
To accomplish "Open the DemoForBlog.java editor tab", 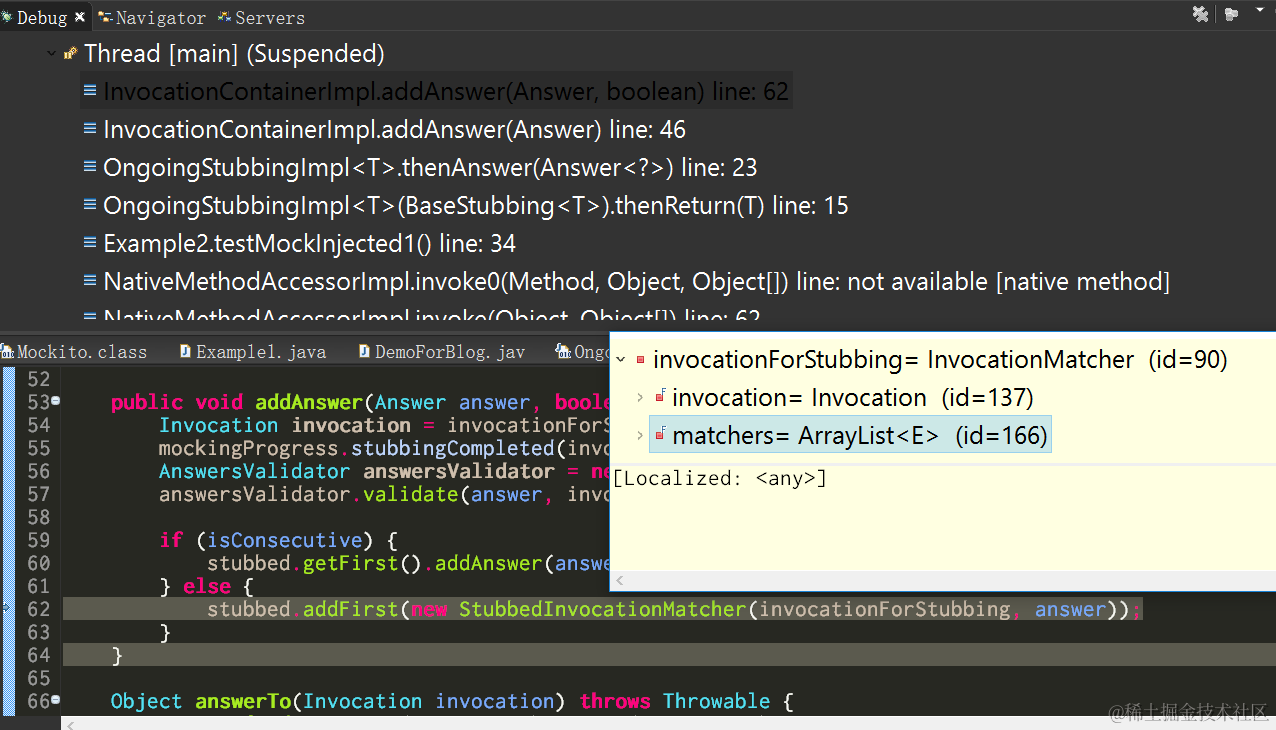I will [449, 352].
